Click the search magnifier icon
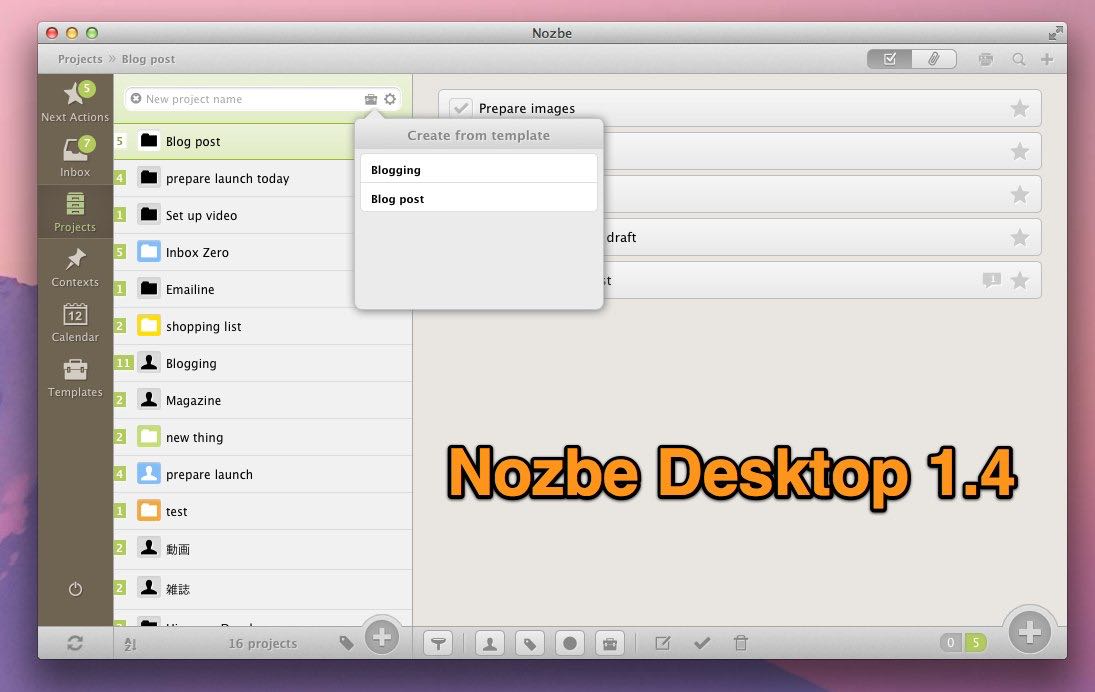The width and height of the screenshot is (1095, 692). 1019,59
